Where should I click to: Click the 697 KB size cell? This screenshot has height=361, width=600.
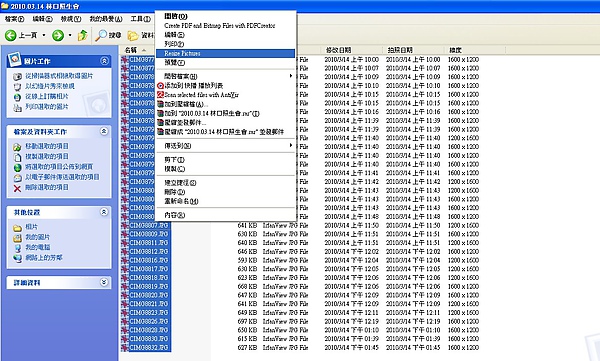click(x=247, y=322)
